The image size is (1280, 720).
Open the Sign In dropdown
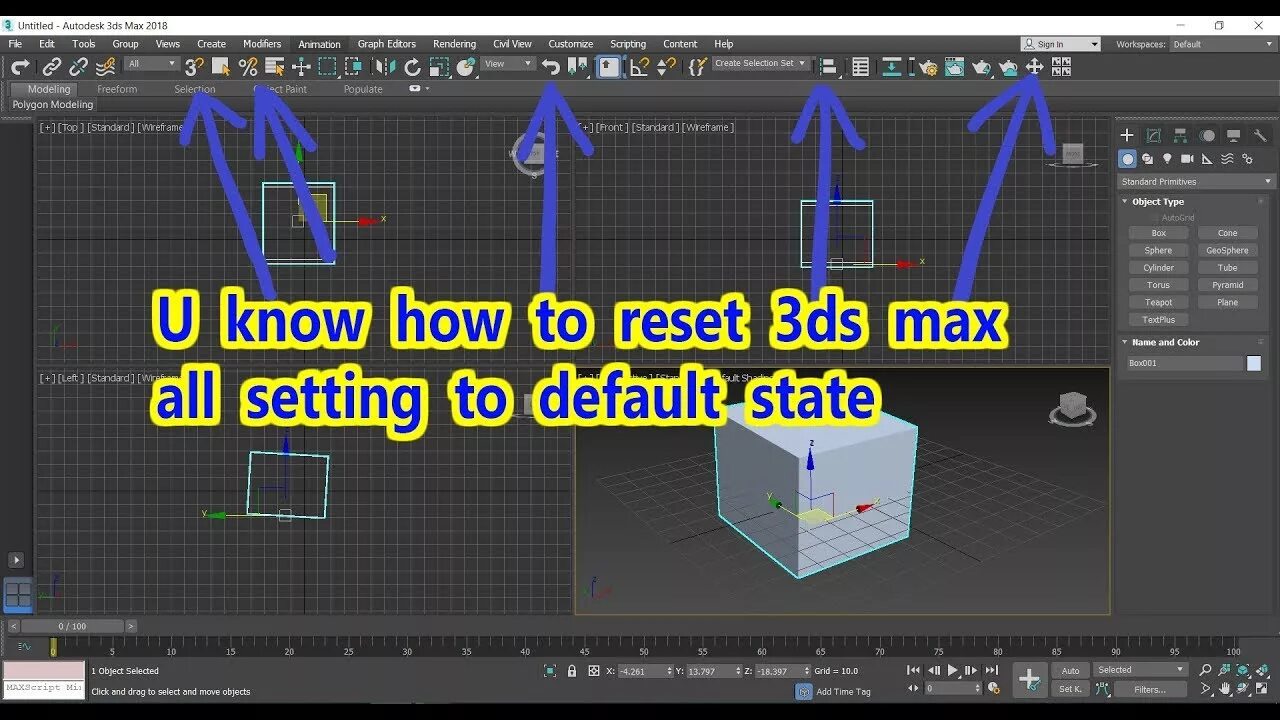coord(1061,44)
